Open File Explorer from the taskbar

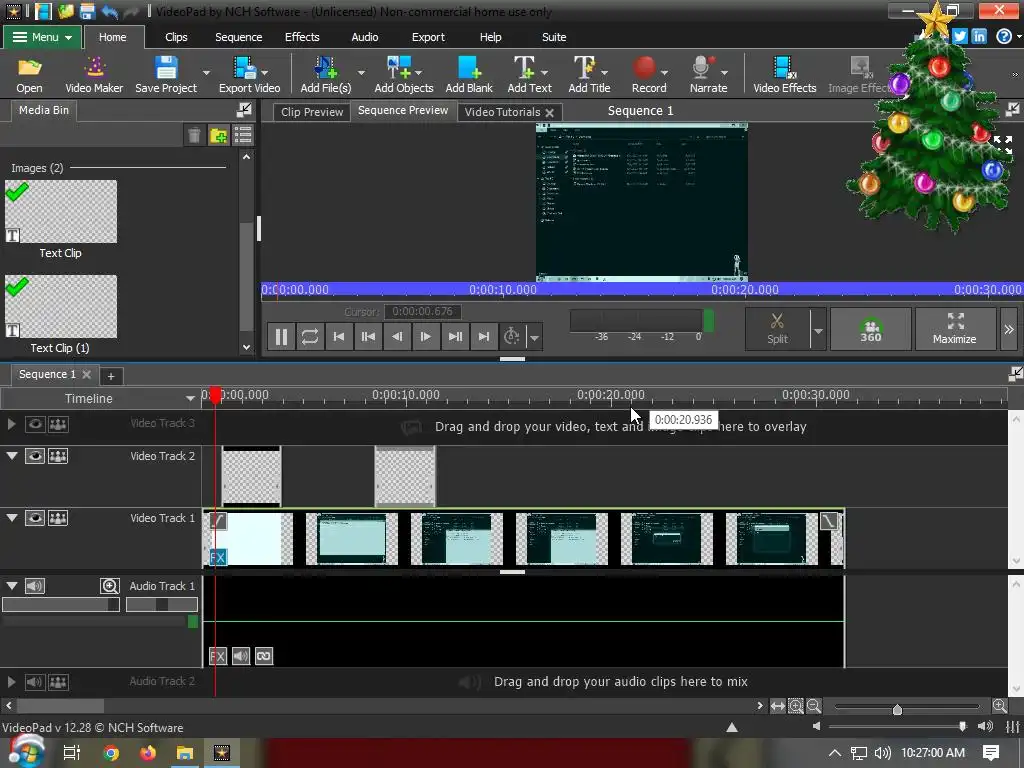(185, 753)
